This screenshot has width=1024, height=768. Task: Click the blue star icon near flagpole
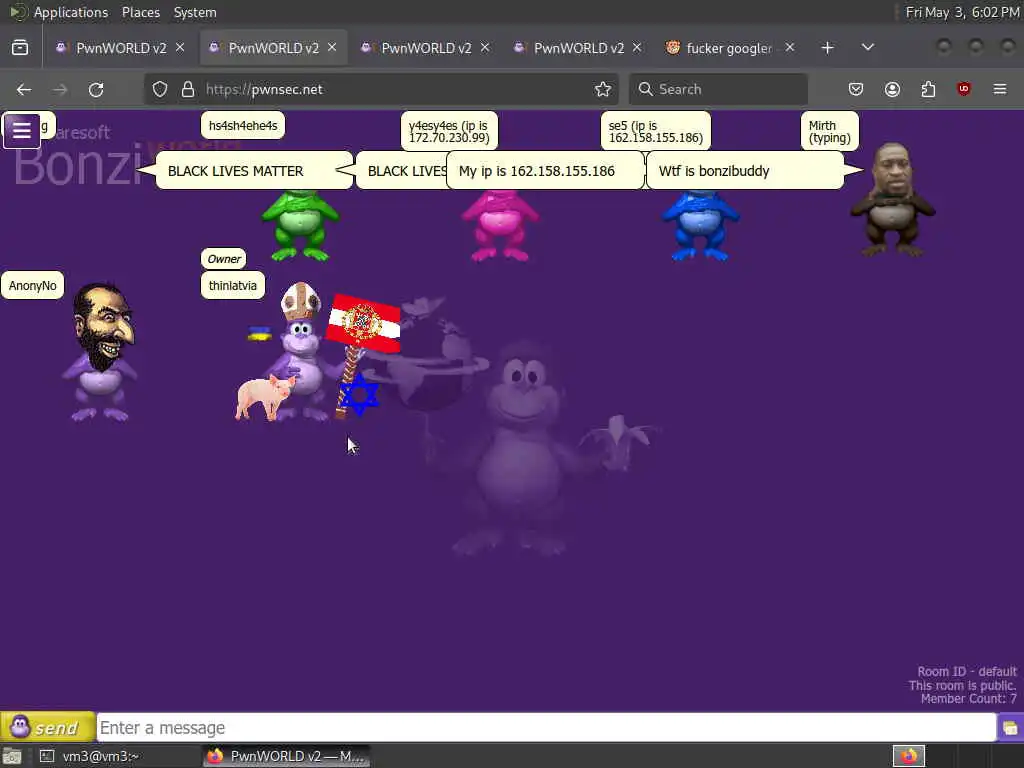pyautogui.click(x=359, y=394)
